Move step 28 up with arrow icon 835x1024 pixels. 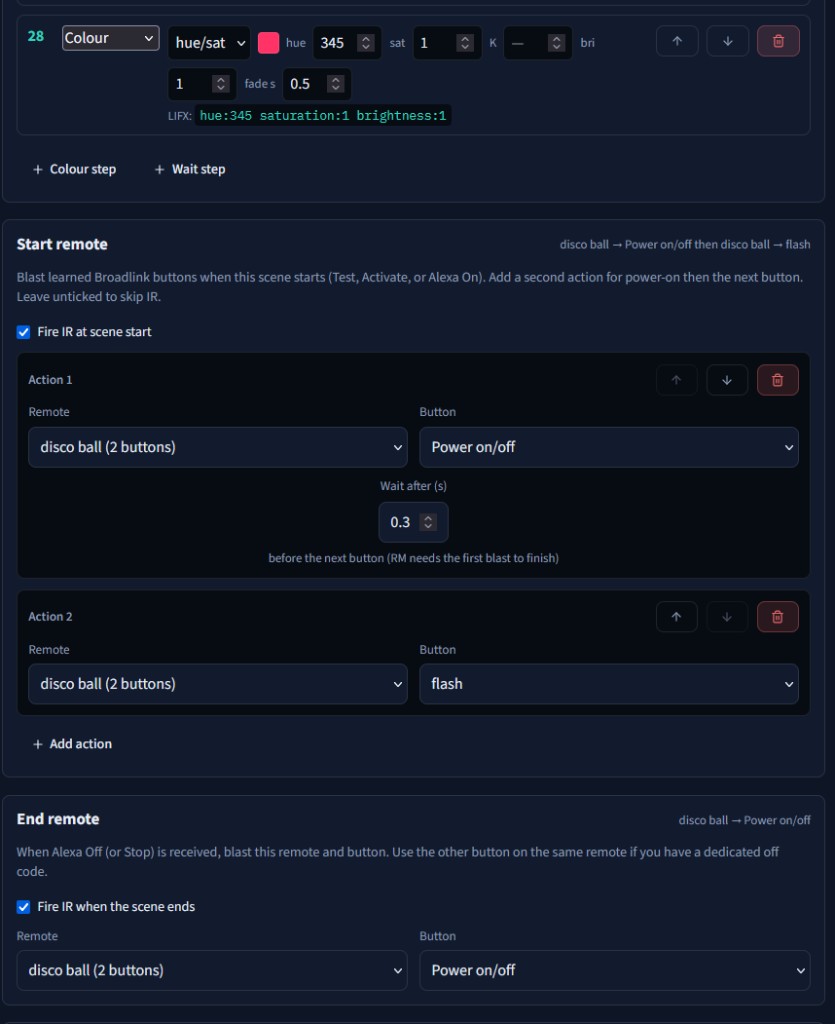[x=677, y=41]
